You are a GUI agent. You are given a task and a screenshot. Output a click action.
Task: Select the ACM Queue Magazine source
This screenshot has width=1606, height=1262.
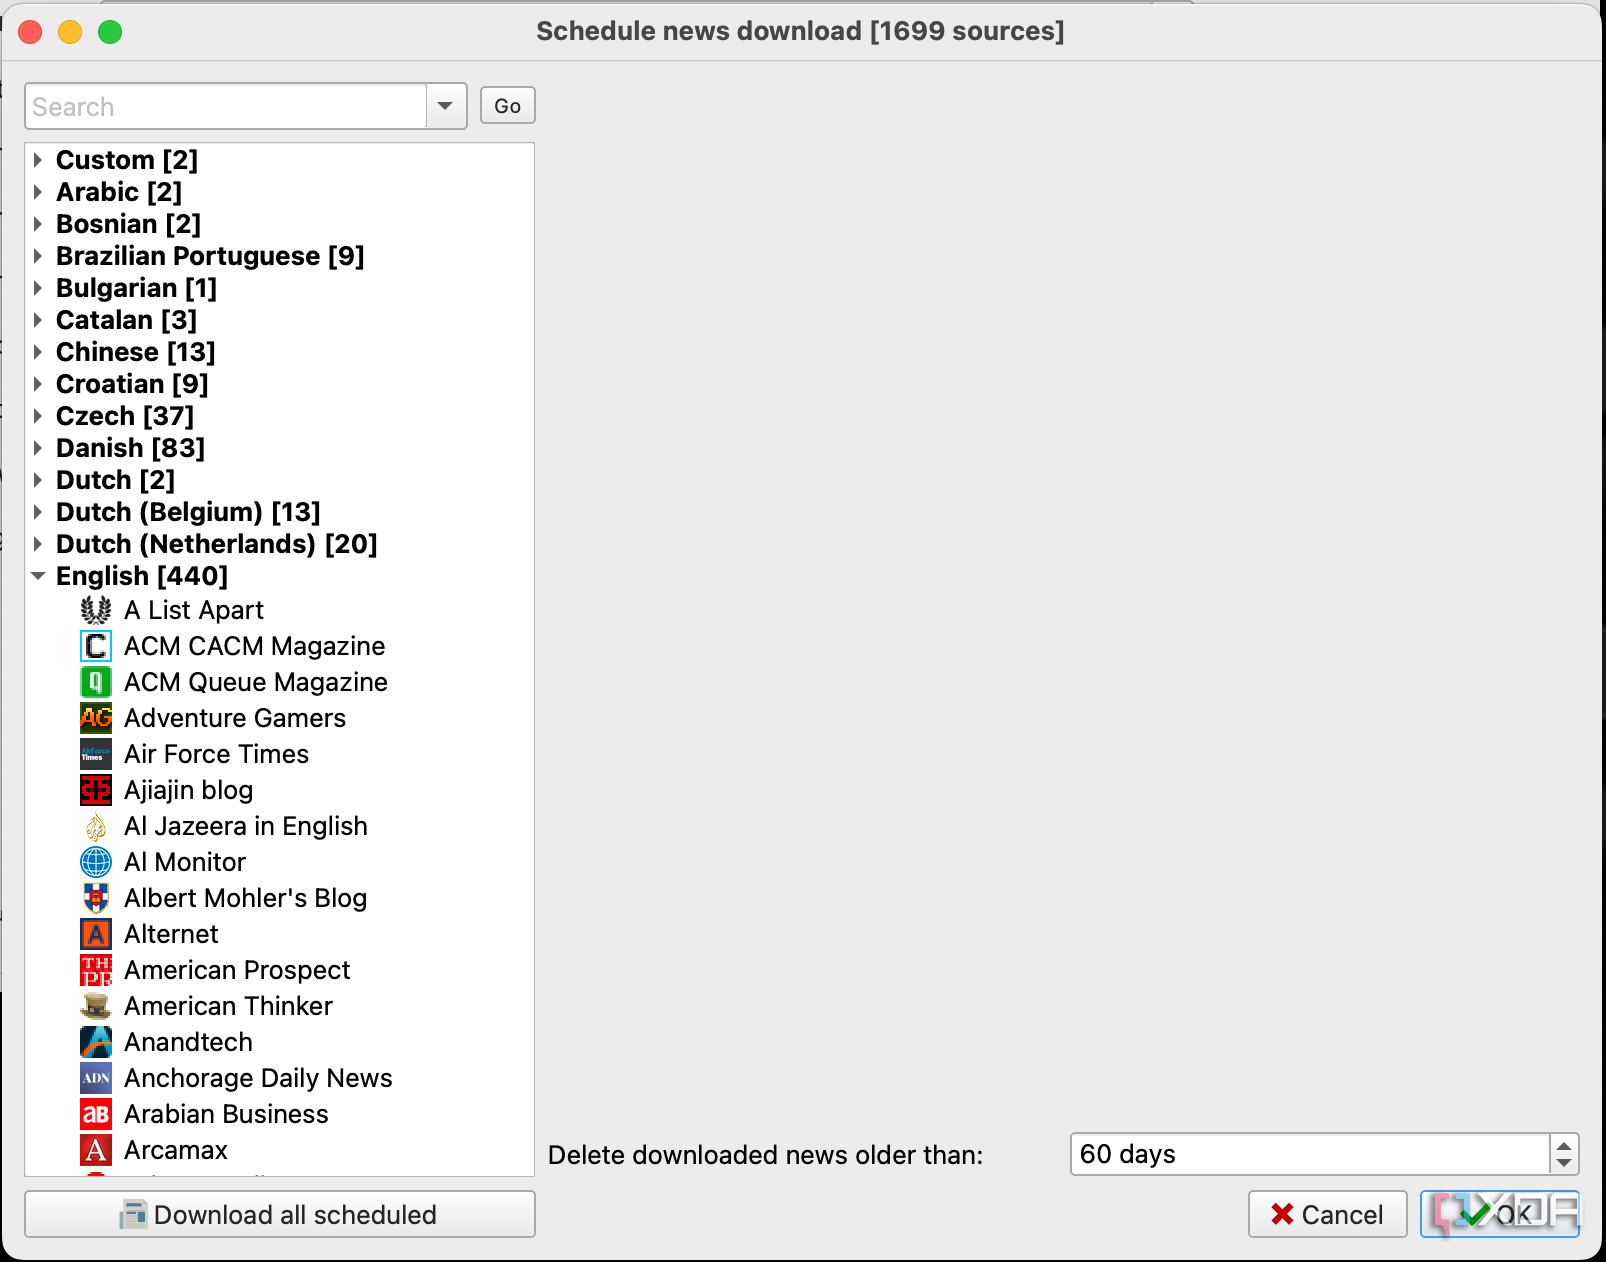(256, 682)
